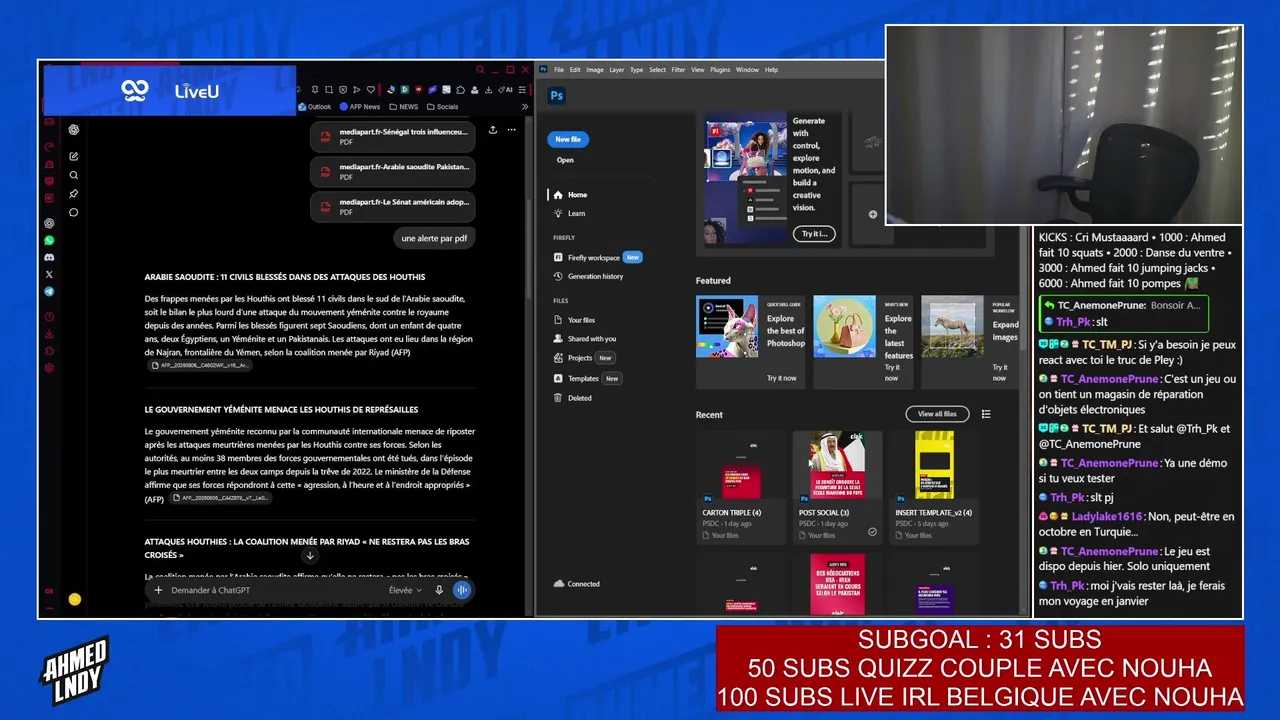
Task: Click the Photoshop Ps home logo
Action: tap(559, 96)
